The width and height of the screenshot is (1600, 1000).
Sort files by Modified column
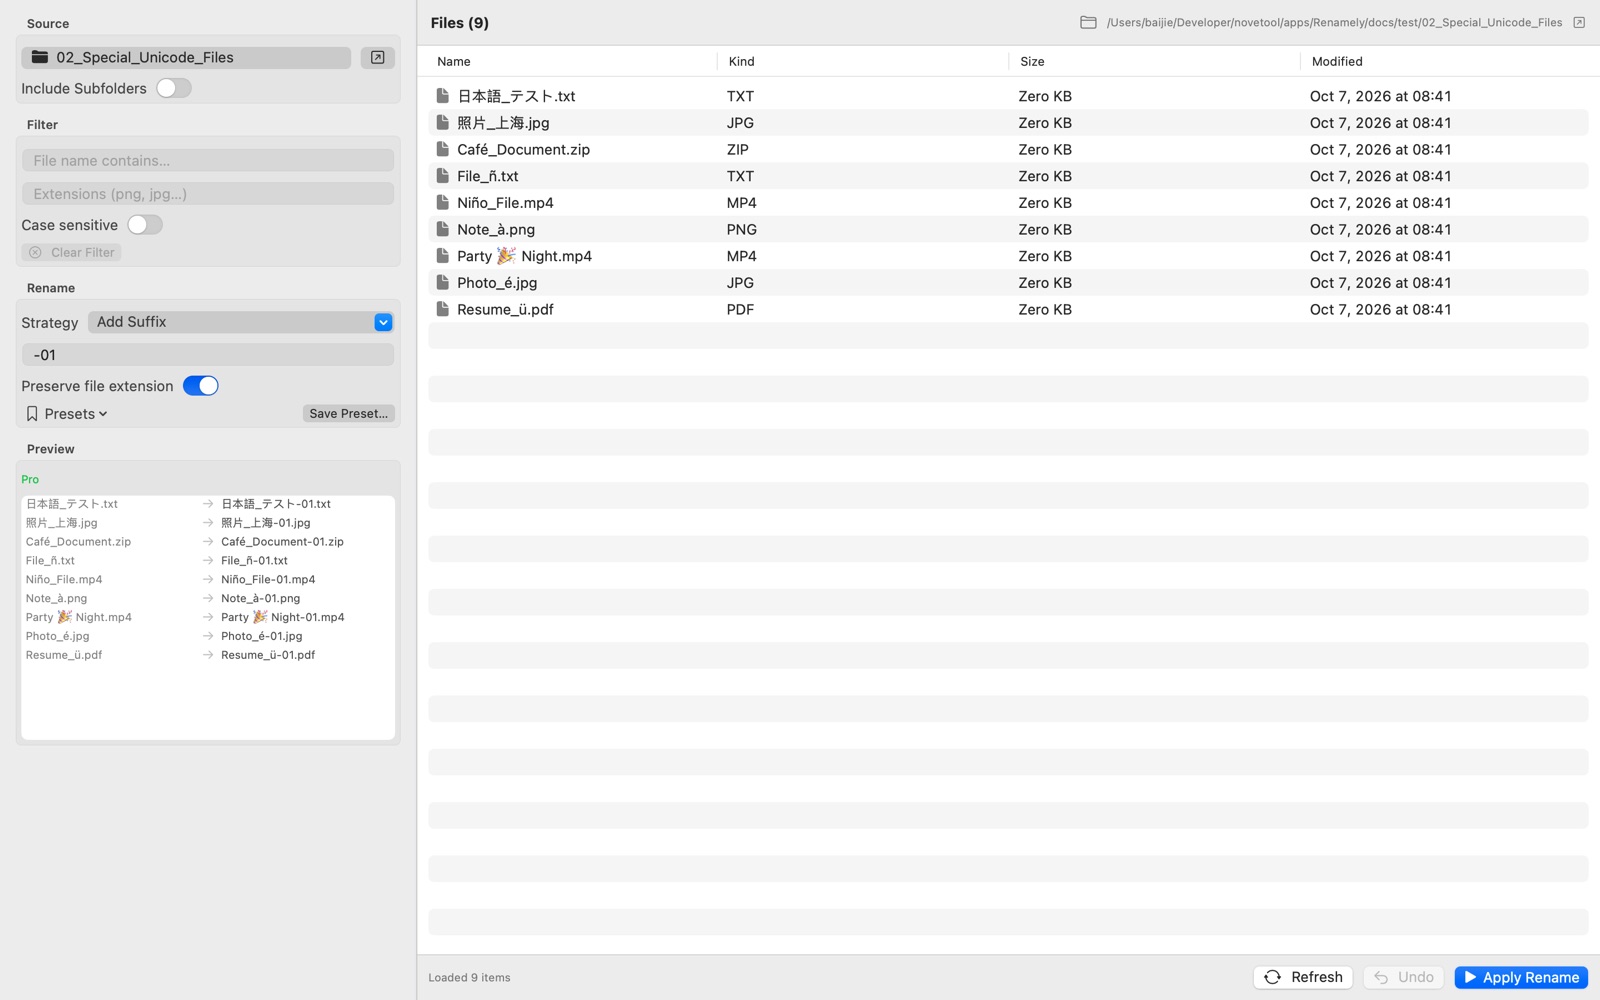pos(1337,61)
